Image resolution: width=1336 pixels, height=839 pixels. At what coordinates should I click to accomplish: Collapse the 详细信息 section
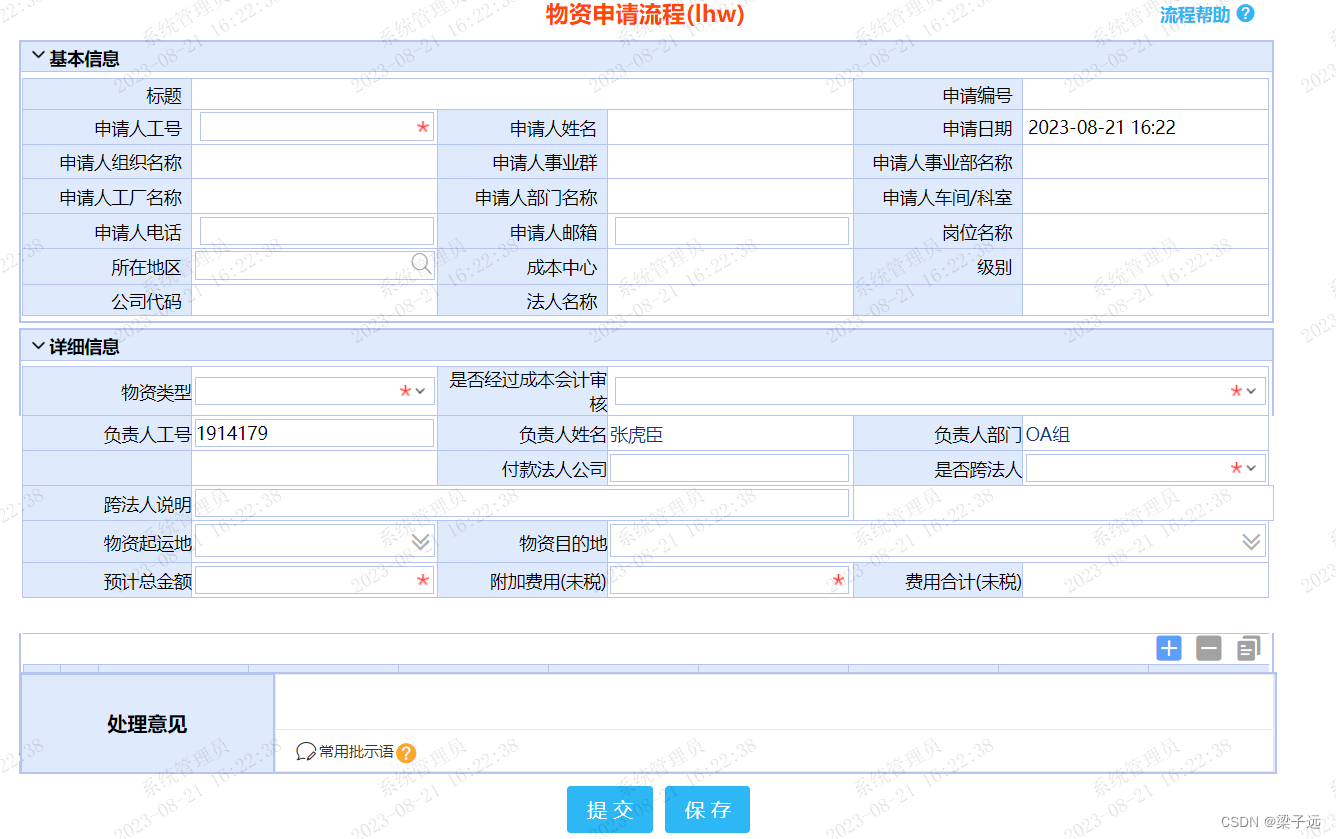[x=38, y=346]
